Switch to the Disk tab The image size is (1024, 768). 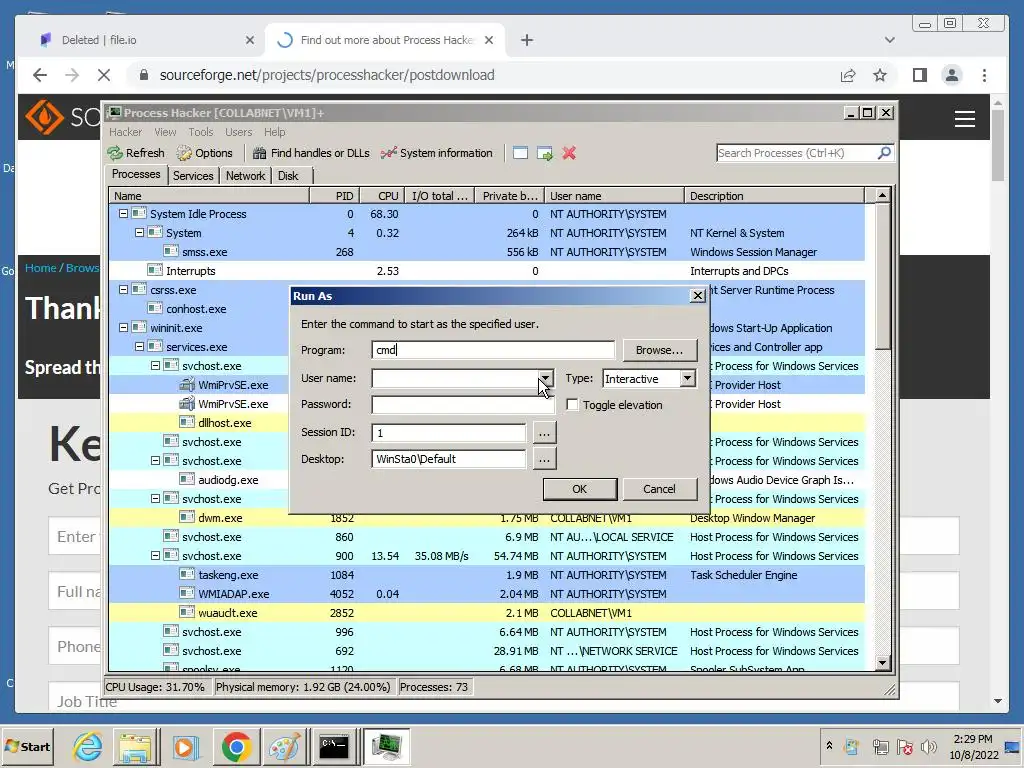pyautogui.click(x=288, y=176)
